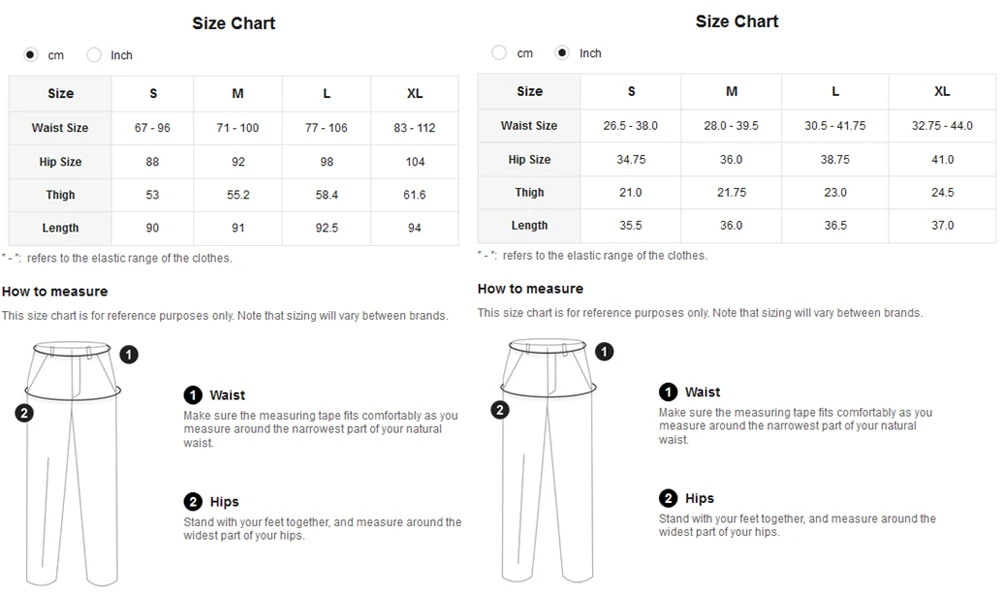
Task: Click the Waist step 1 icon in left instructions
Action: pyautogui.click(x=193, y=395)
